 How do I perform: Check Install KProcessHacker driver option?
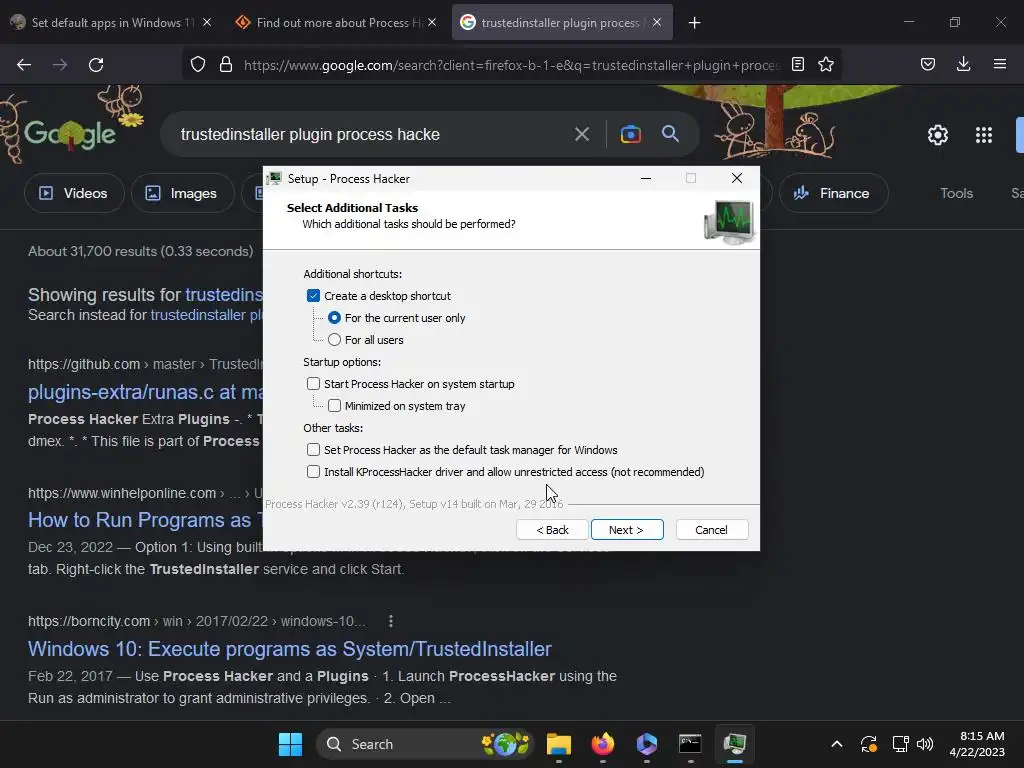pos(313,472)
